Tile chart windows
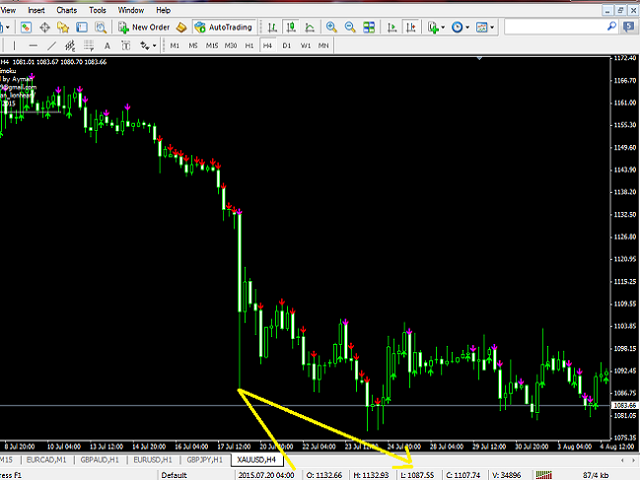The height and width of the screenshot is (480, 640). pos(369,27)
